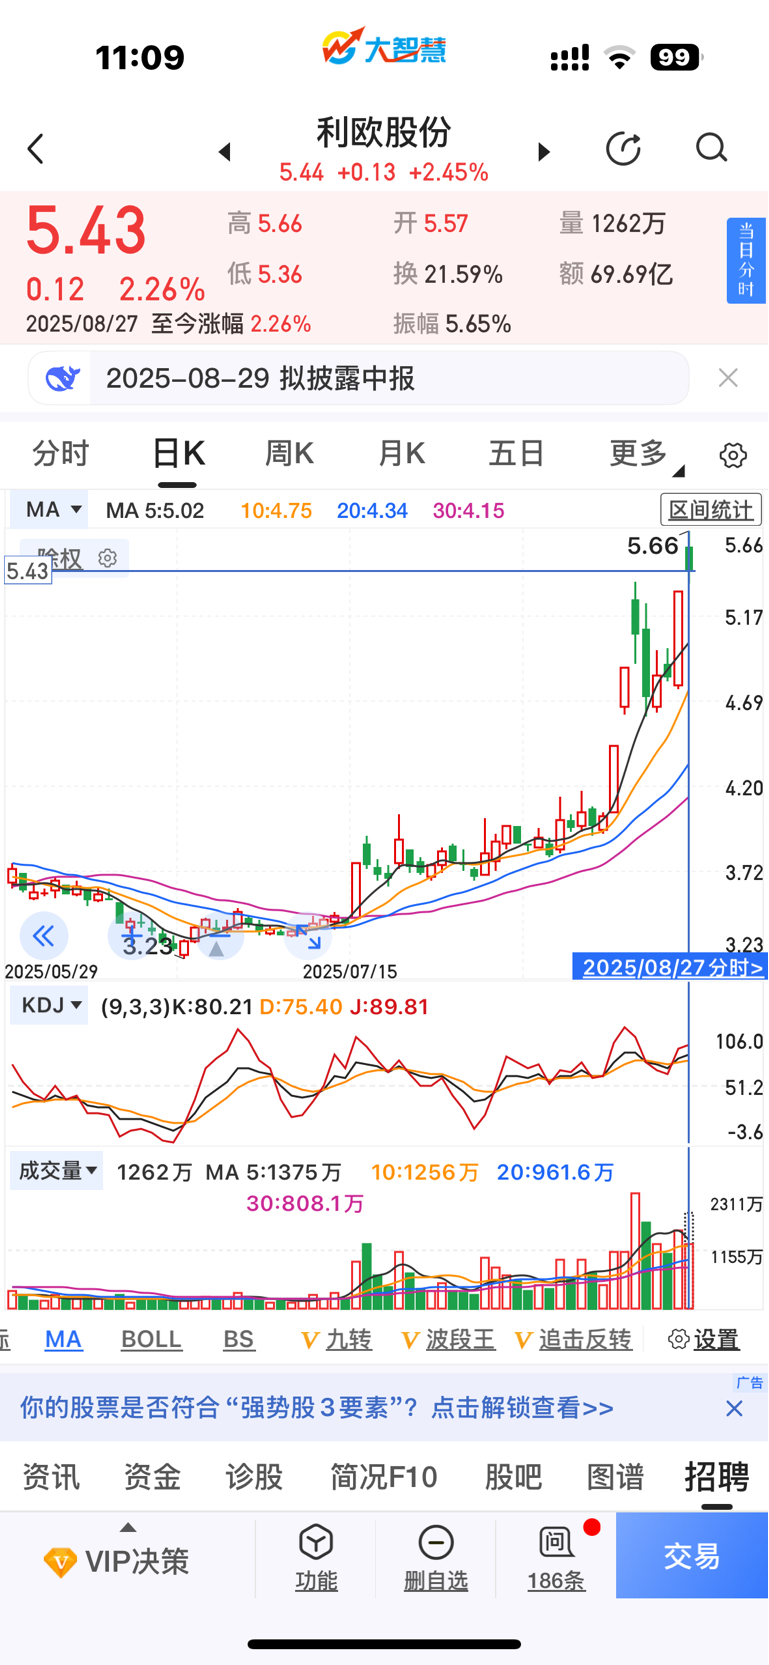Tap 额 69.69亿 amount value
Image resolution: width=769 pixels, height=1665 pixels.
point(616,274)
